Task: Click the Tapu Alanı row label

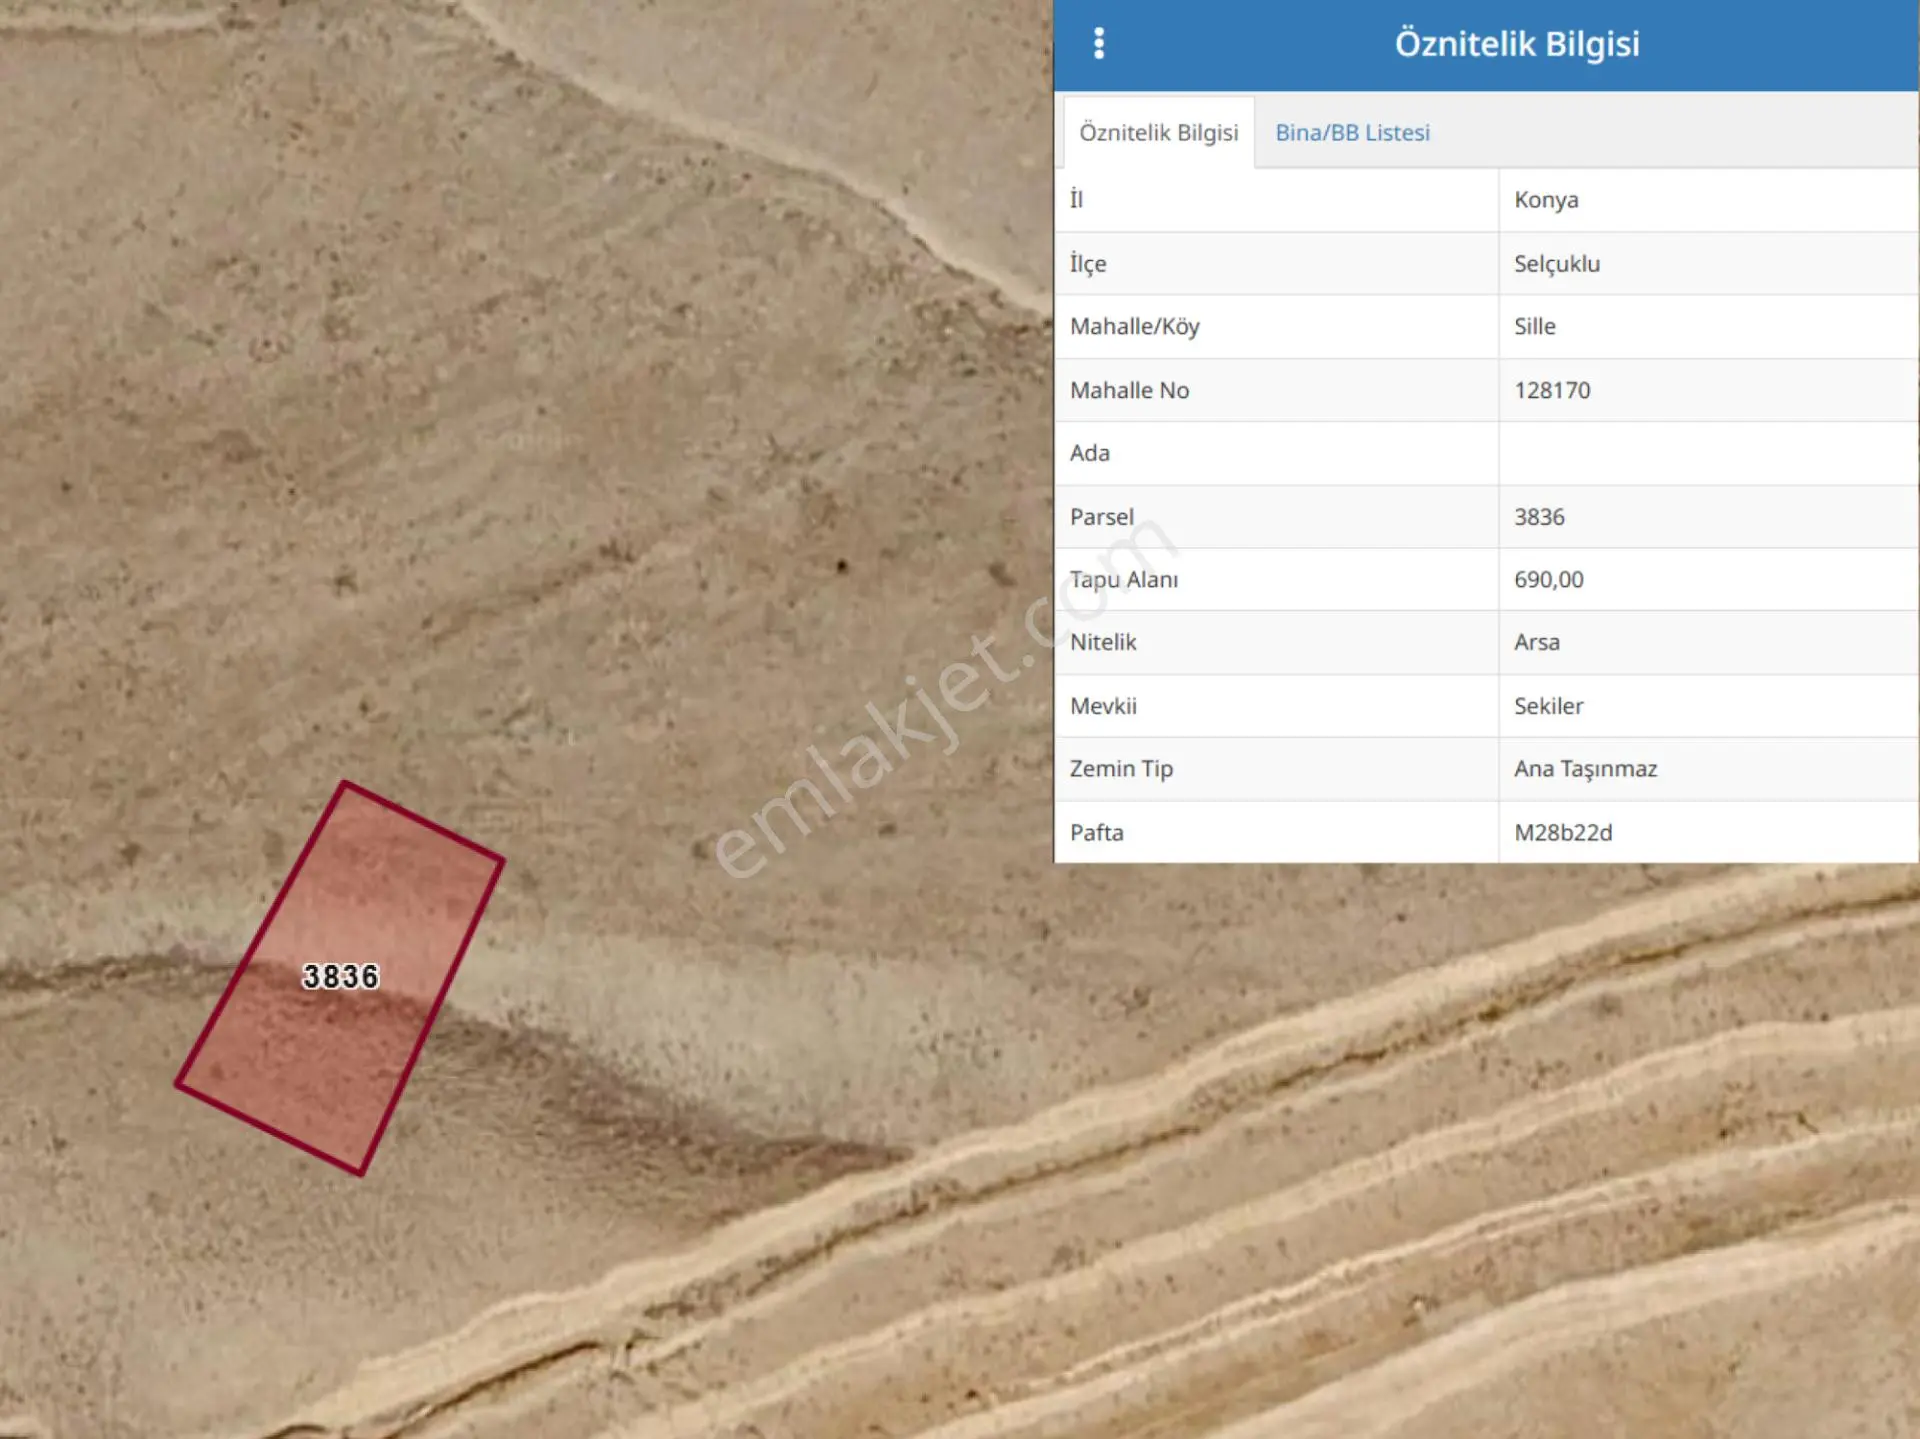Action: (1123, 580)
